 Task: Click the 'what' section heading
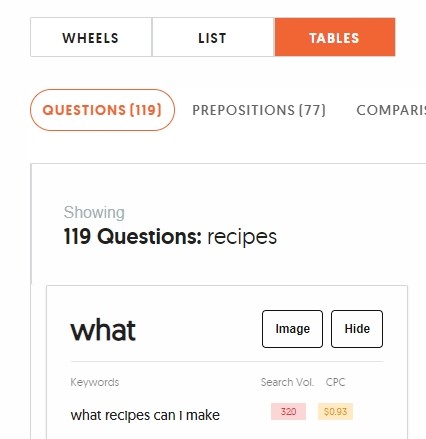pyautogui.click(x=103, y=330)
